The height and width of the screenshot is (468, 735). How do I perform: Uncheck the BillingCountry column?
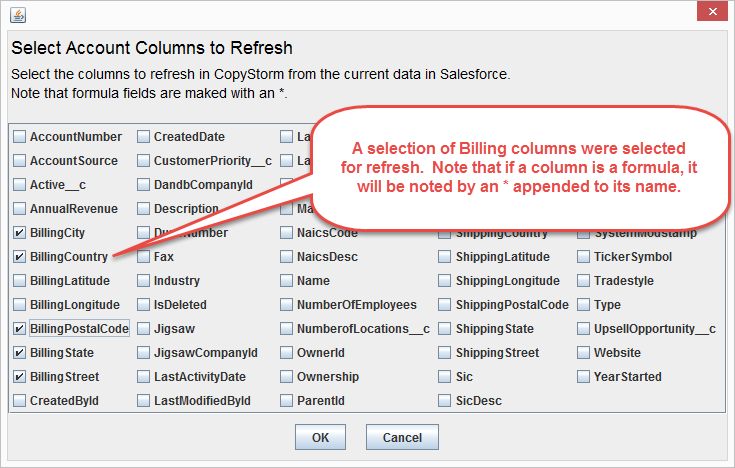(x=19, y=257)
